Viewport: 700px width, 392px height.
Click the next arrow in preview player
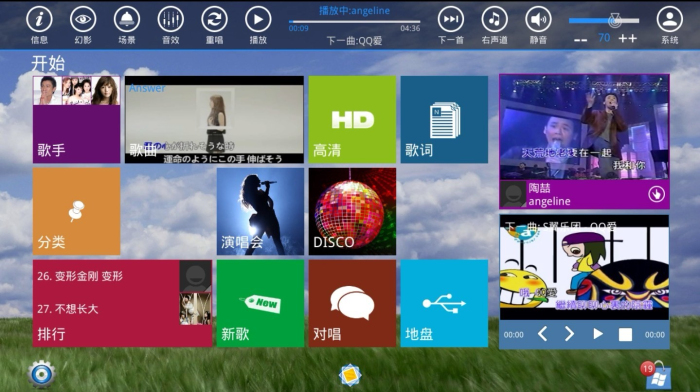(569, 334)
